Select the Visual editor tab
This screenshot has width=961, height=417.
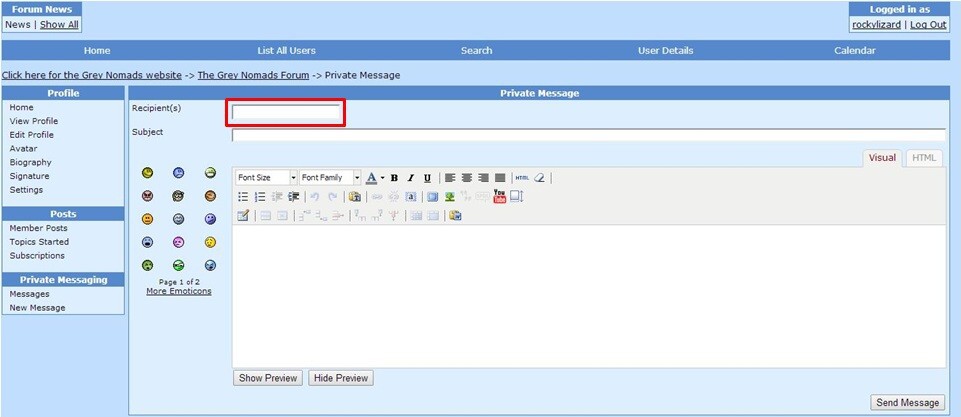(x=881, y=158)
